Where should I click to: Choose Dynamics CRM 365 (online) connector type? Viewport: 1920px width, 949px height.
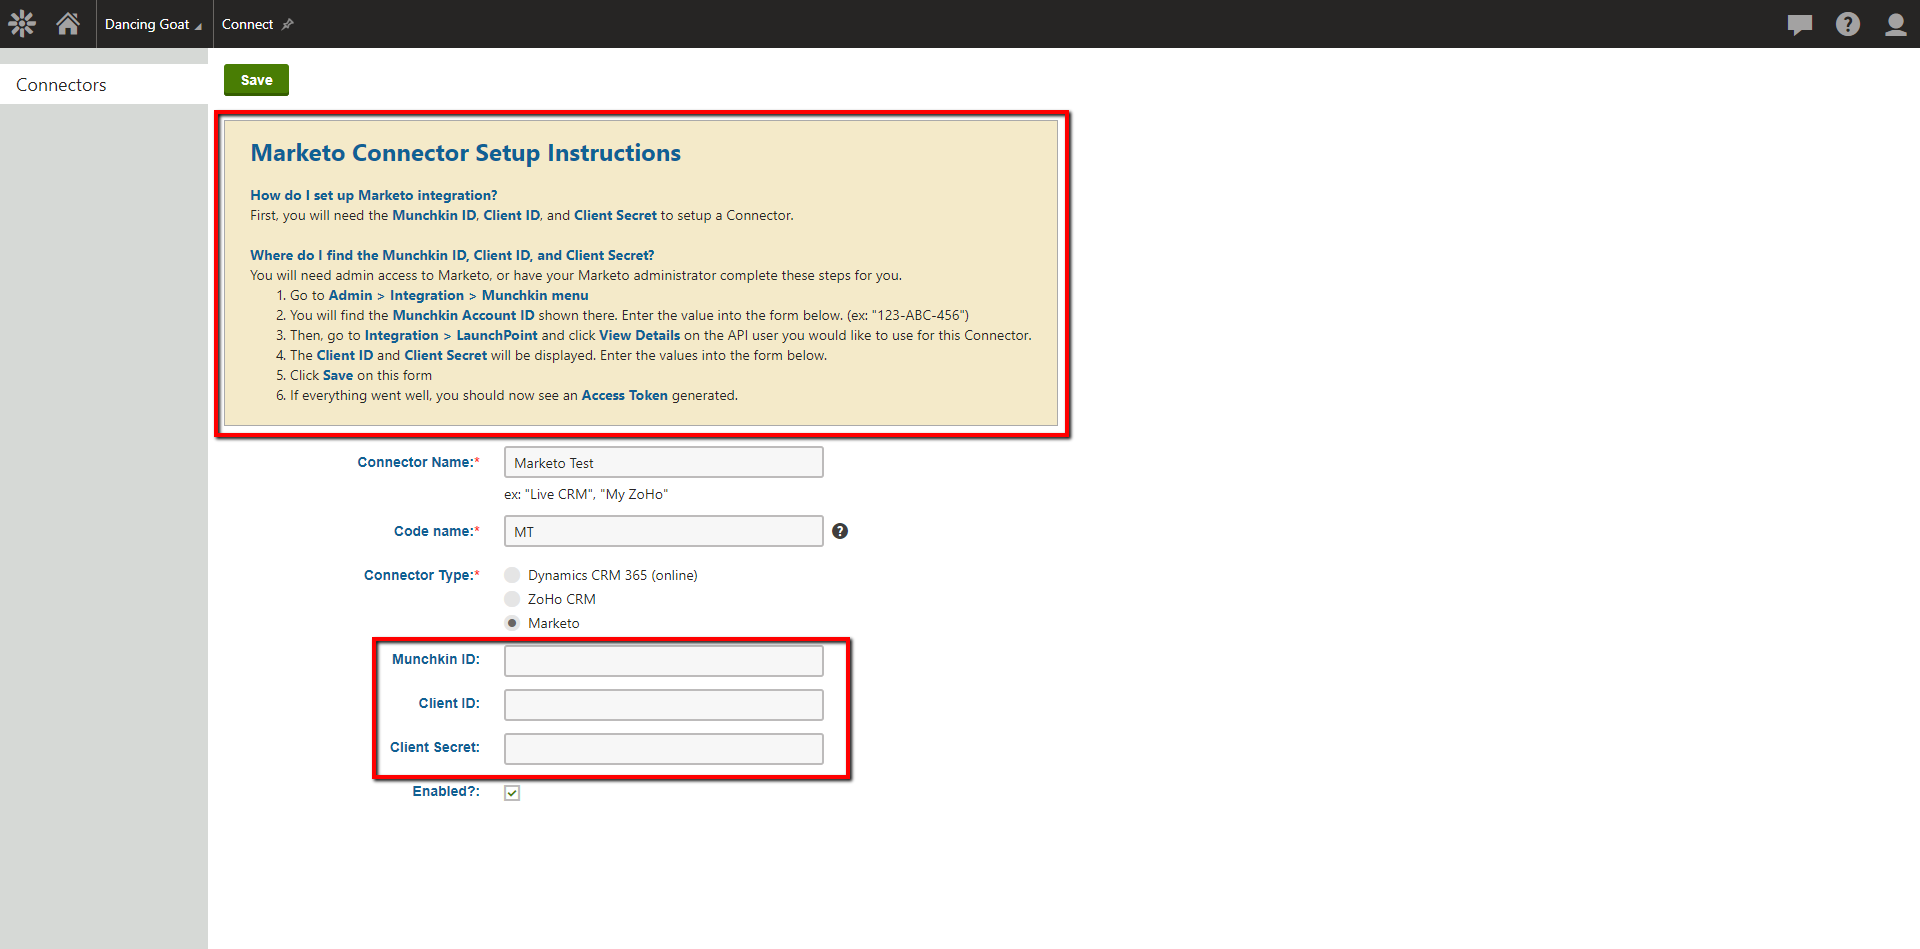coord(512,575)
